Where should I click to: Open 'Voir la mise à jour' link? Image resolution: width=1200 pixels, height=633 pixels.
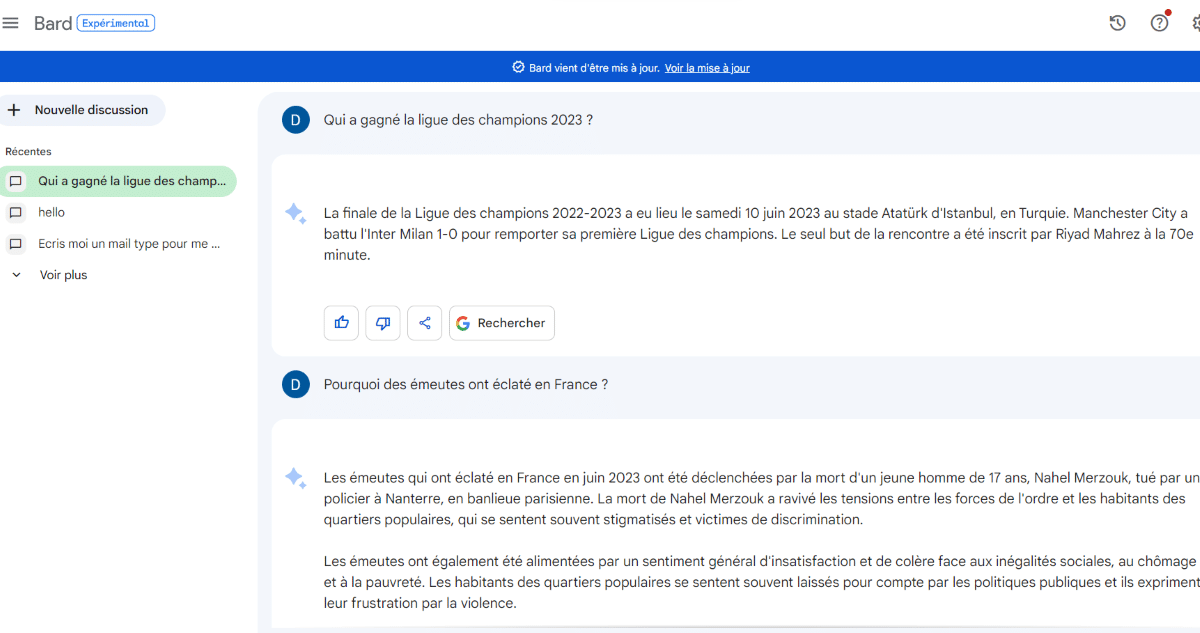707,68
